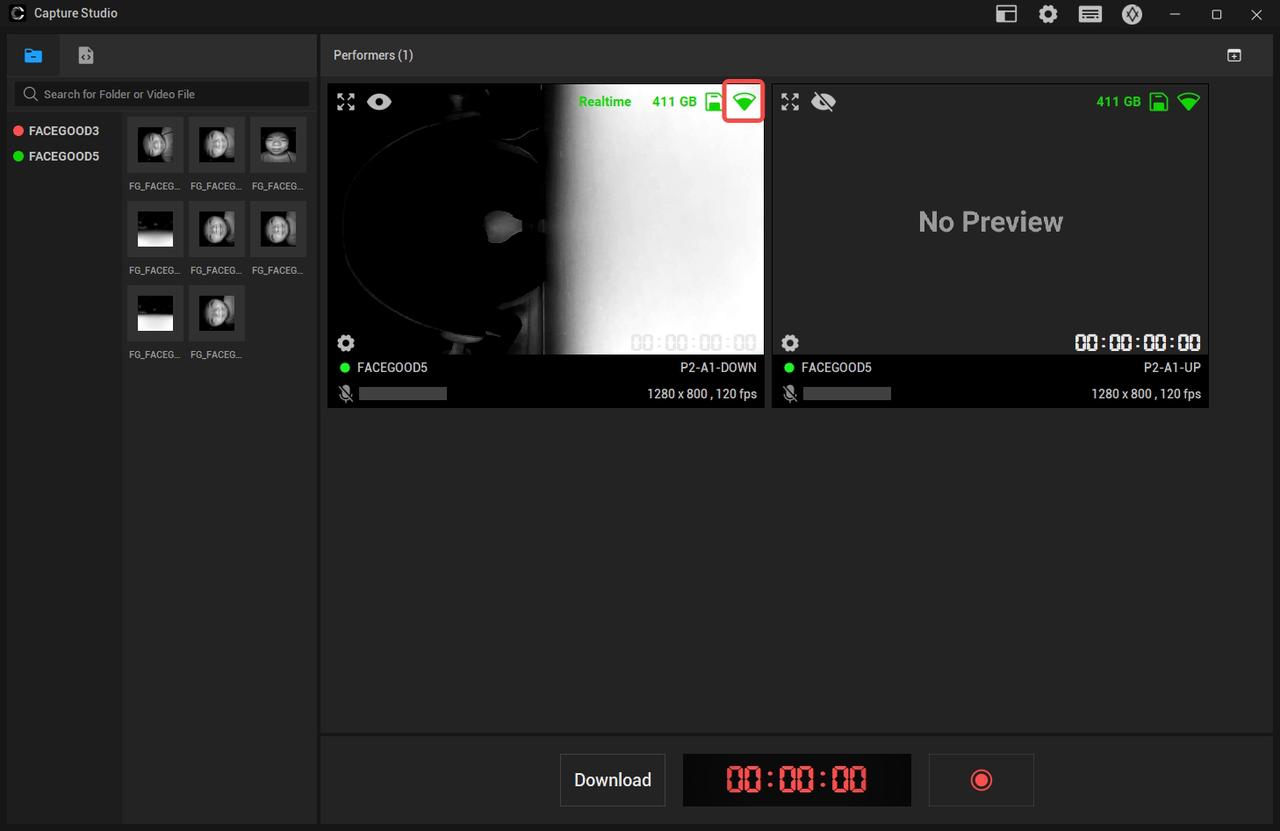Click the Wi-Fi signal icon on P2-A1-UP
The width and height of the screenshot is (1280, 831).
click(x=1188, y=101)
